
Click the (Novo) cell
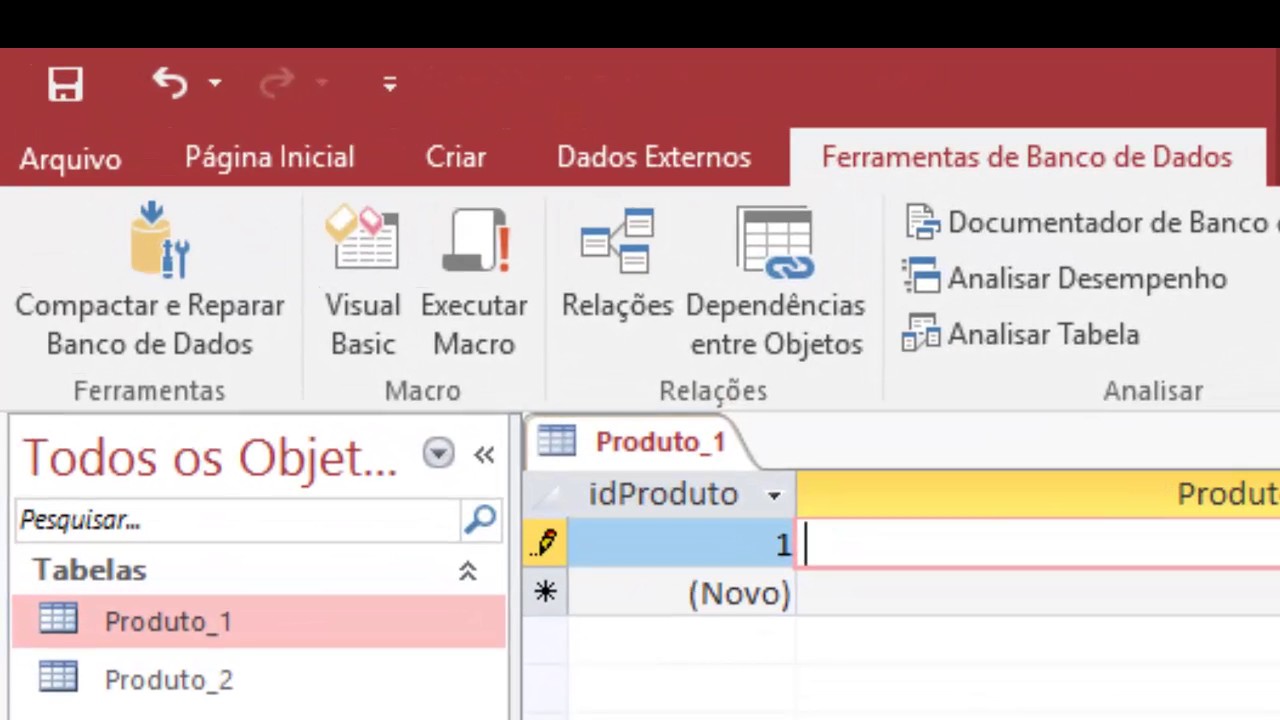click(x=682, y=593)
